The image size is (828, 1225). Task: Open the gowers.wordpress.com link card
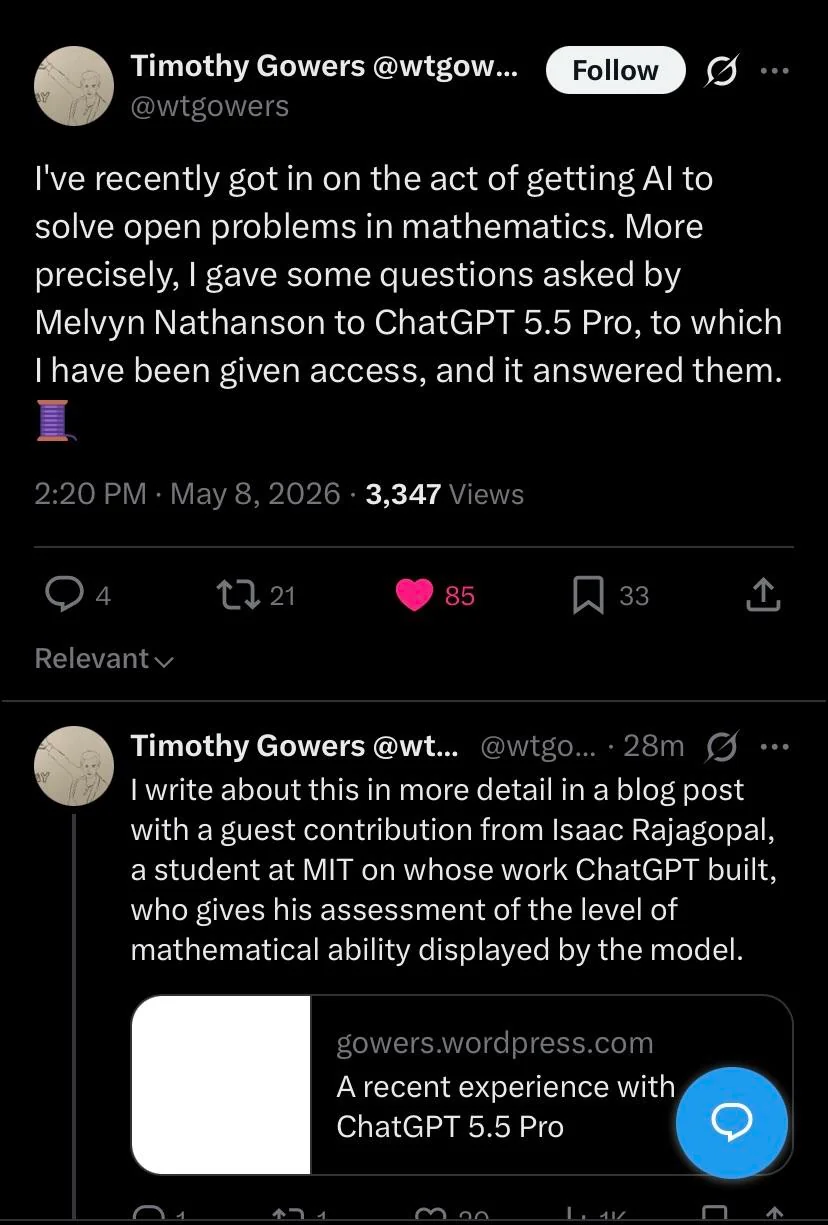coord(462,1084)
